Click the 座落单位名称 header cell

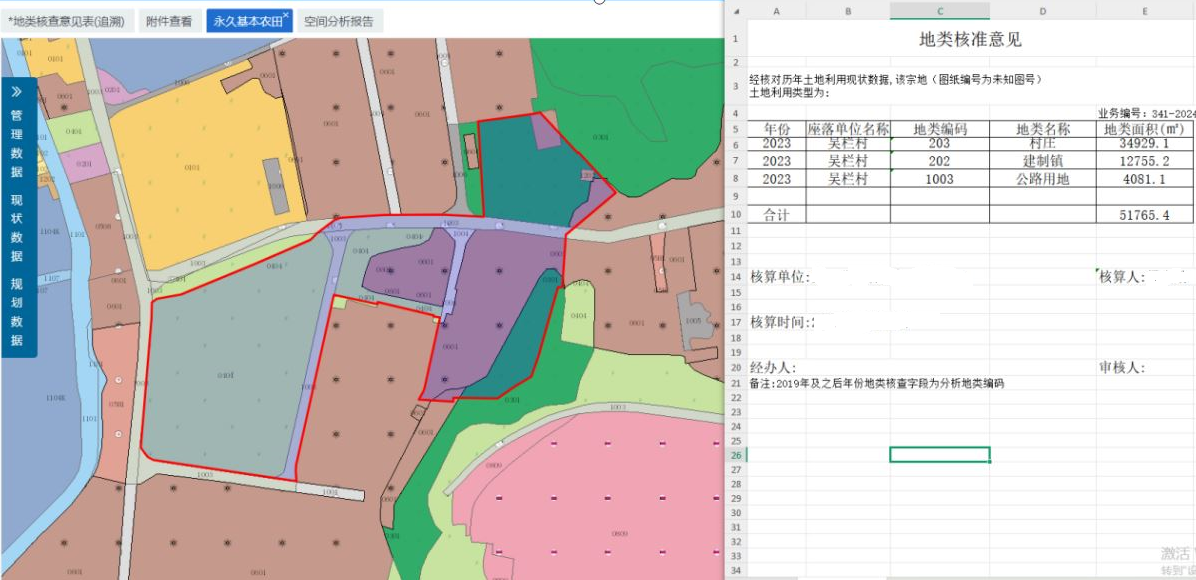(848, 129)
